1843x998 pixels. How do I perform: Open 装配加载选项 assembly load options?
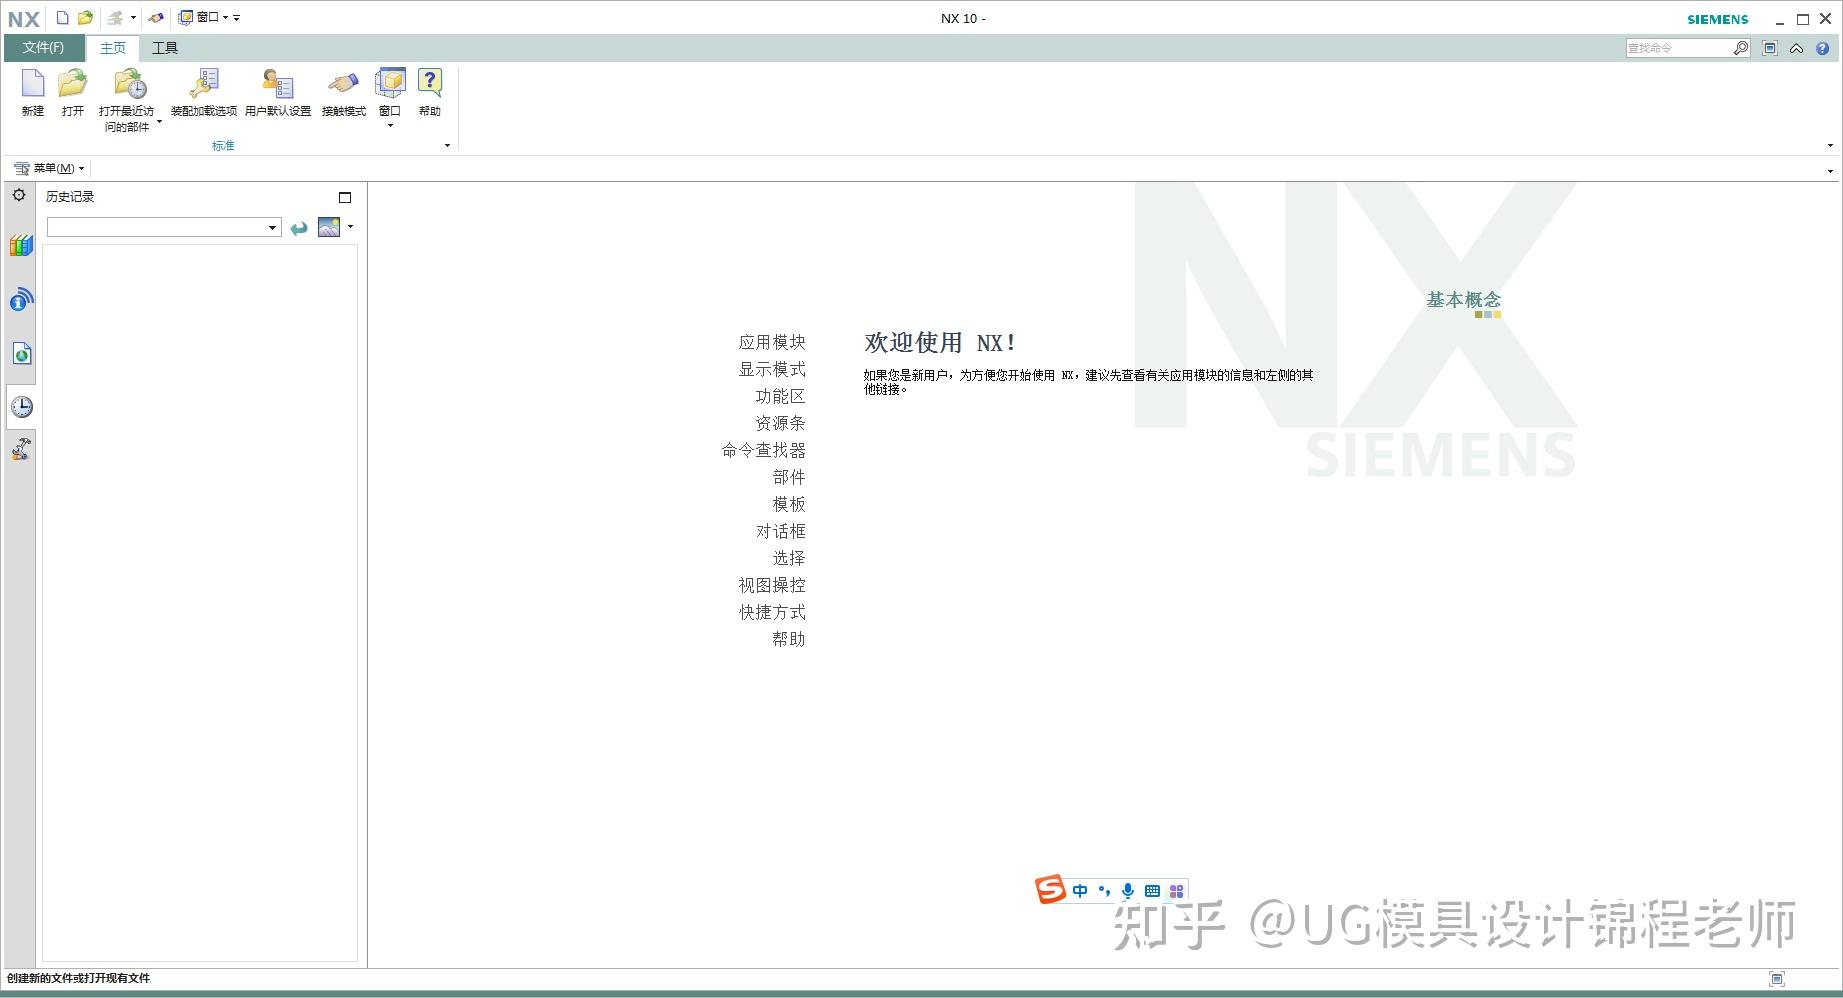pos(204,92)
